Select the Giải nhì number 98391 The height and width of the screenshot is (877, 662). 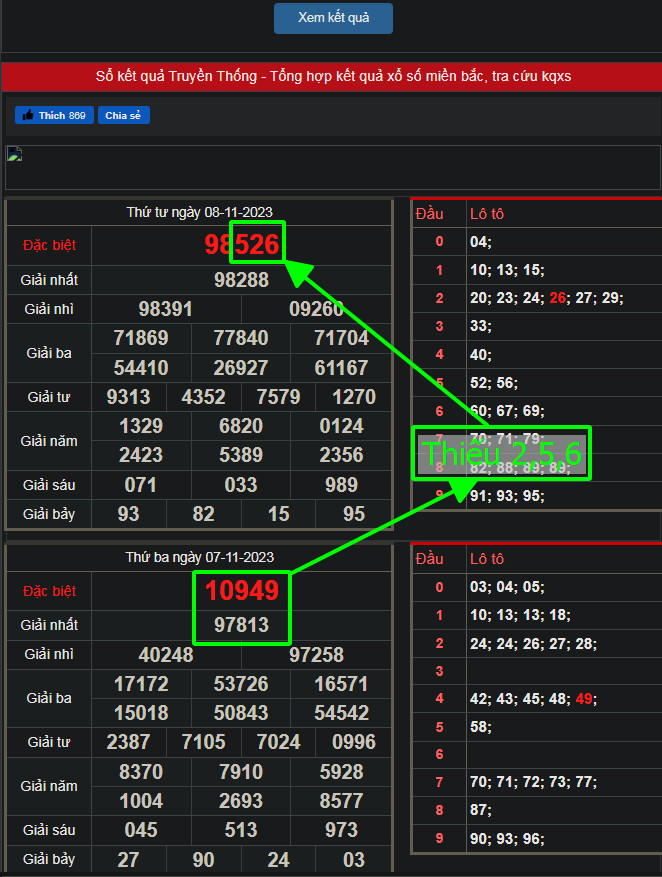(166, 309)
